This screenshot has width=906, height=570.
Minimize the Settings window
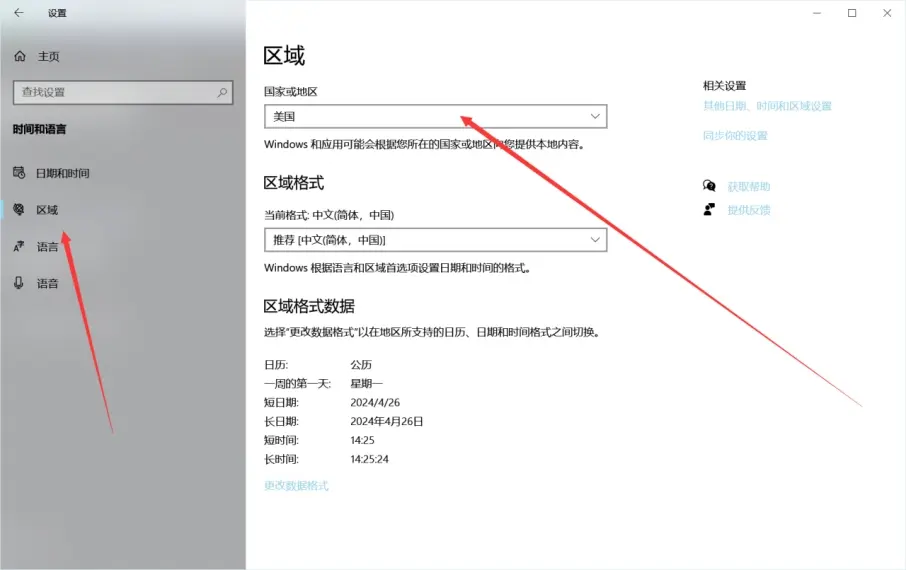[816, 13]
